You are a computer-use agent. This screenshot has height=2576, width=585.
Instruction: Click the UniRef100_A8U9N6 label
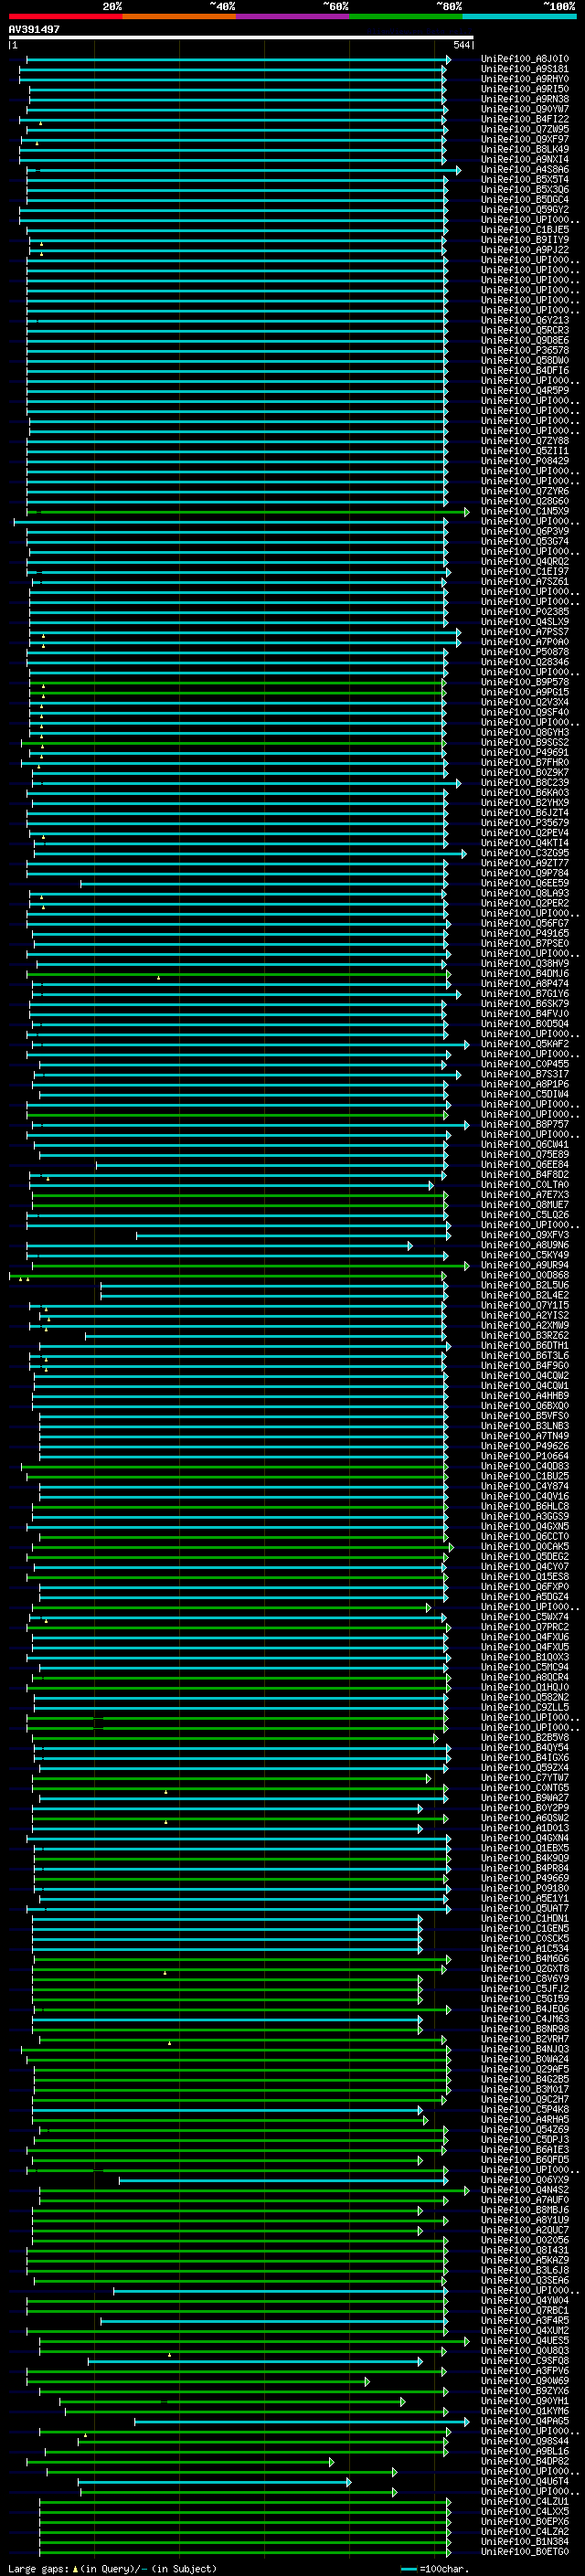tap(525, 1245)
